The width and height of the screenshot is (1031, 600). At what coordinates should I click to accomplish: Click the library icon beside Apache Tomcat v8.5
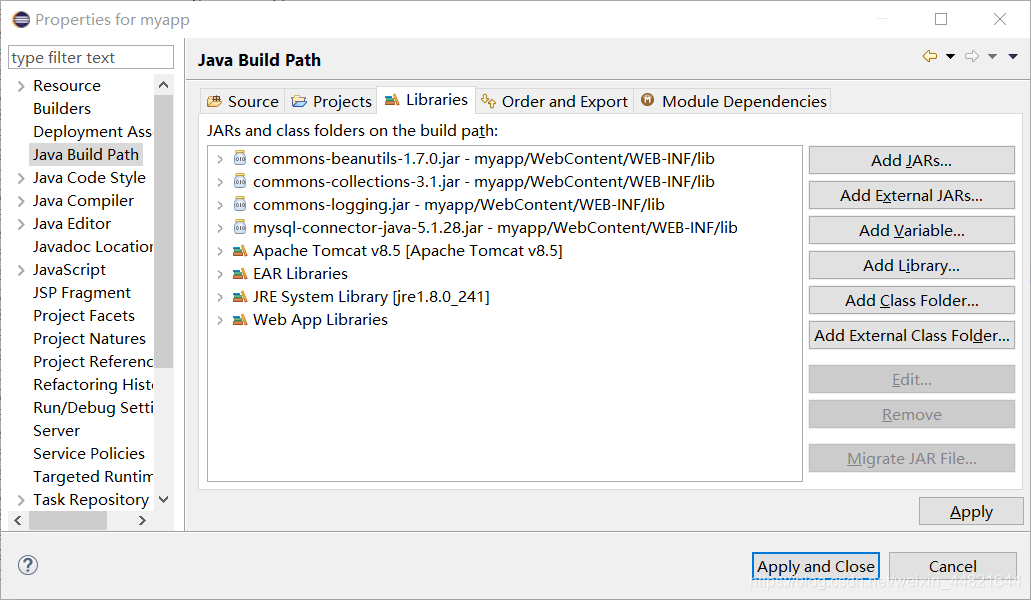tap(240, 250)
